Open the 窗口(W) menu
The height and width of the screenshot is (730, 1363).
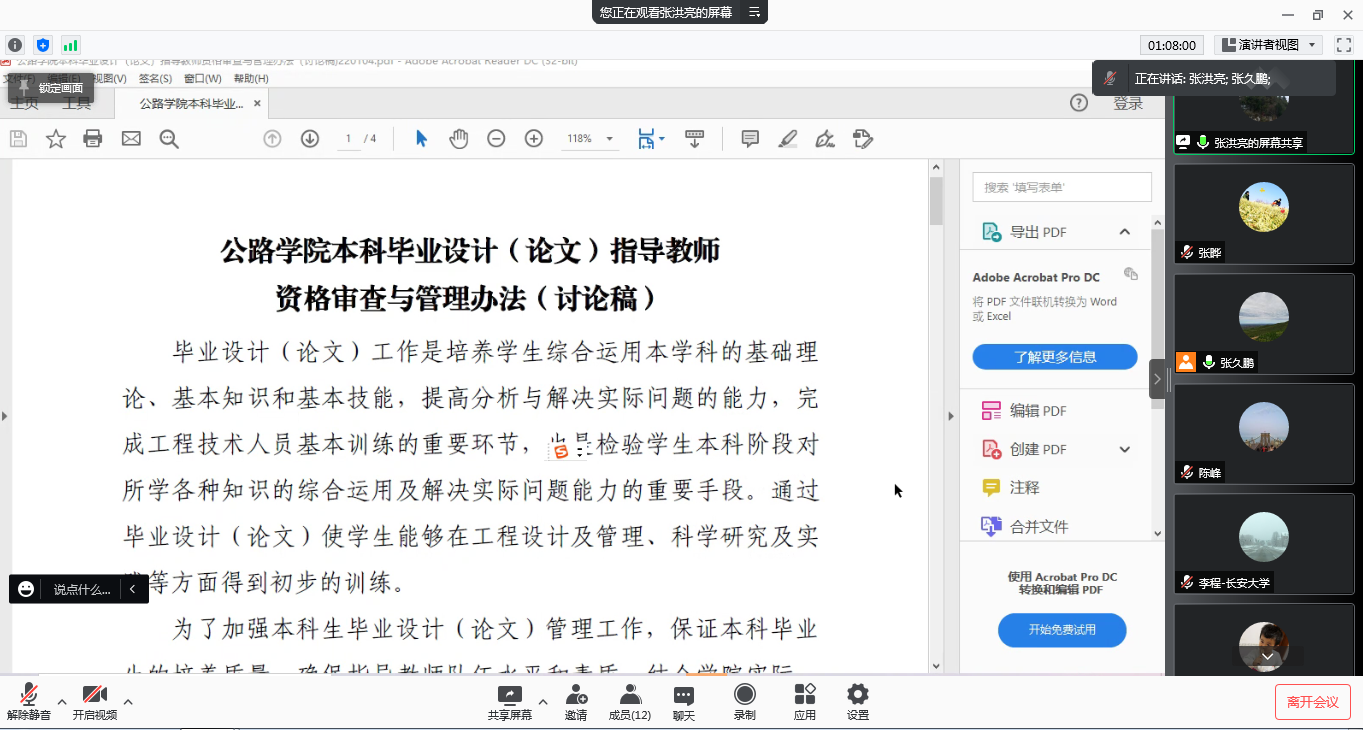point(202,79)
